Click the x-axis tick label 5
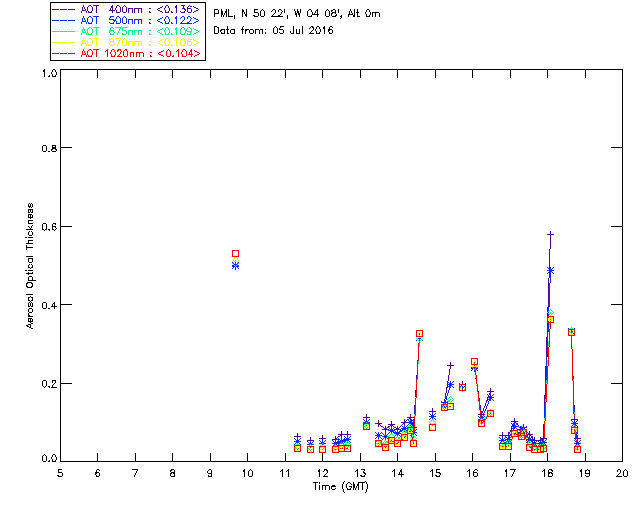640x512 pixels. pos(60,473)
